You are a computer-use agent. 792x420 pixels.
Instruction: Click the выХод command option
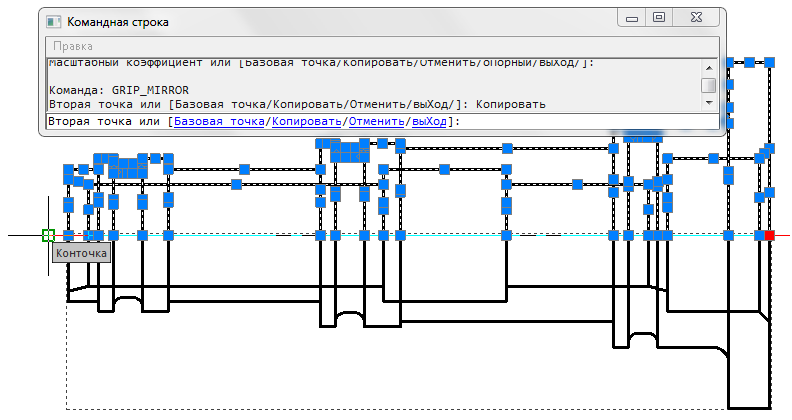[429, 122]
